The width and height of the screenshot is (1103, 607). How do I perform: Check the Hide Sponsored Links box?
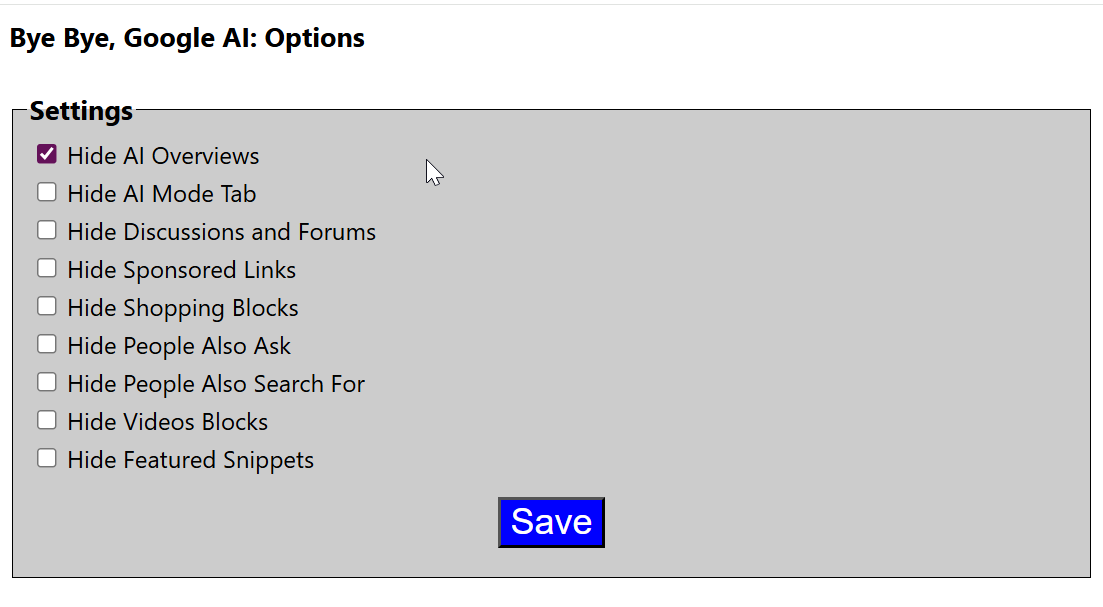click(47, 268)
